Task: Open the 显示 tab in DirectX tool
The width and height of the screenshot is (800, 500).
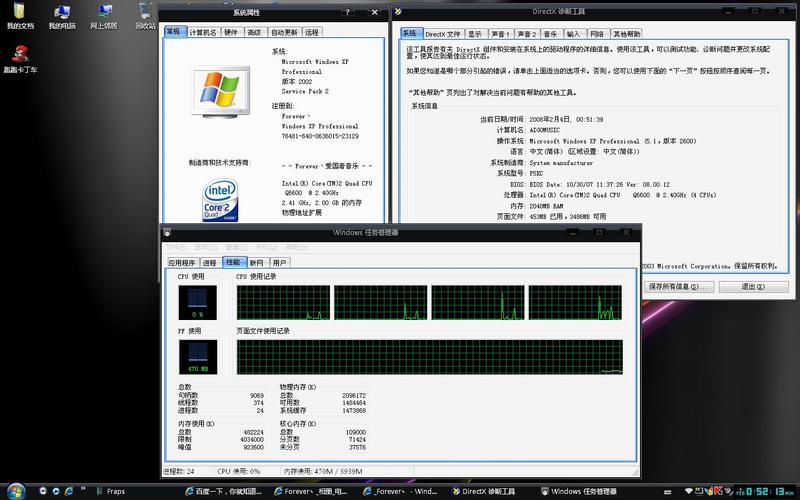Action: [474, 34]
